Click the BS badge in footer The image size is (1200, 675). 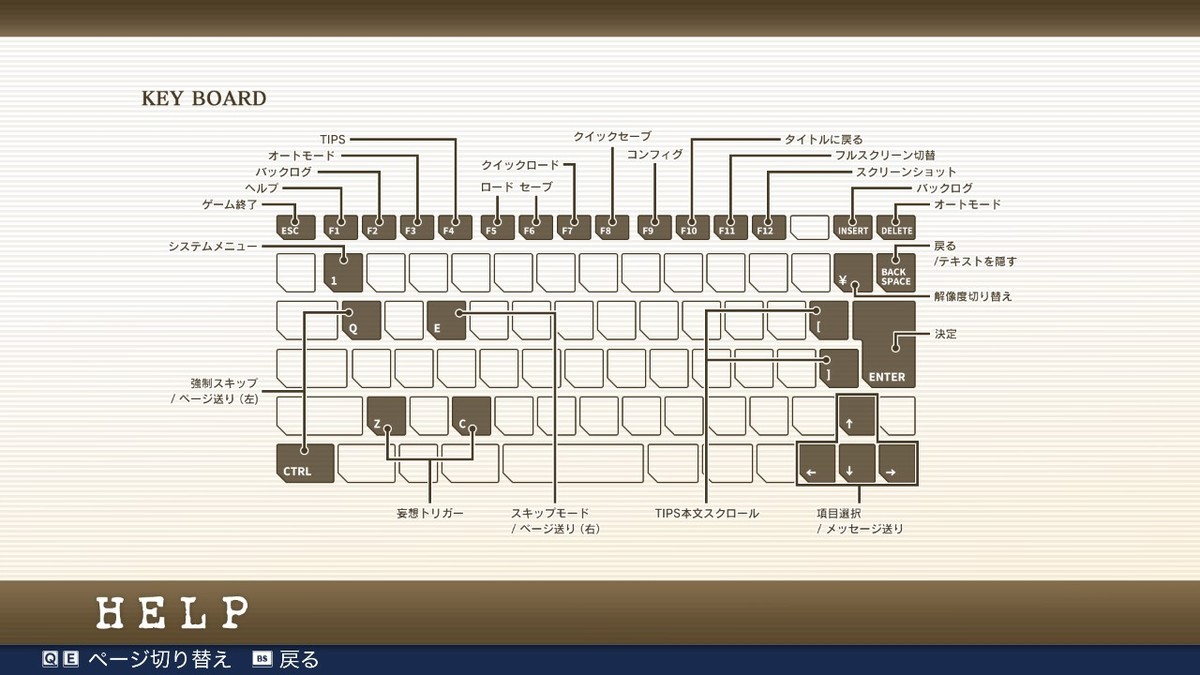pos(262,659)
